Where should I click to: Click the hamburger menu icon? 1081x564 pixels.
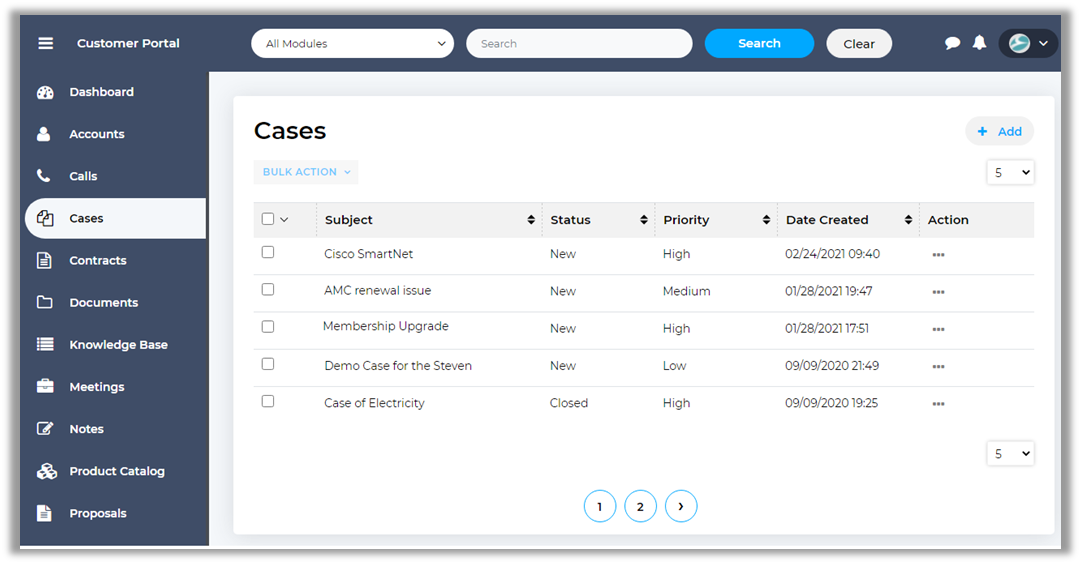tap(45, 43)
